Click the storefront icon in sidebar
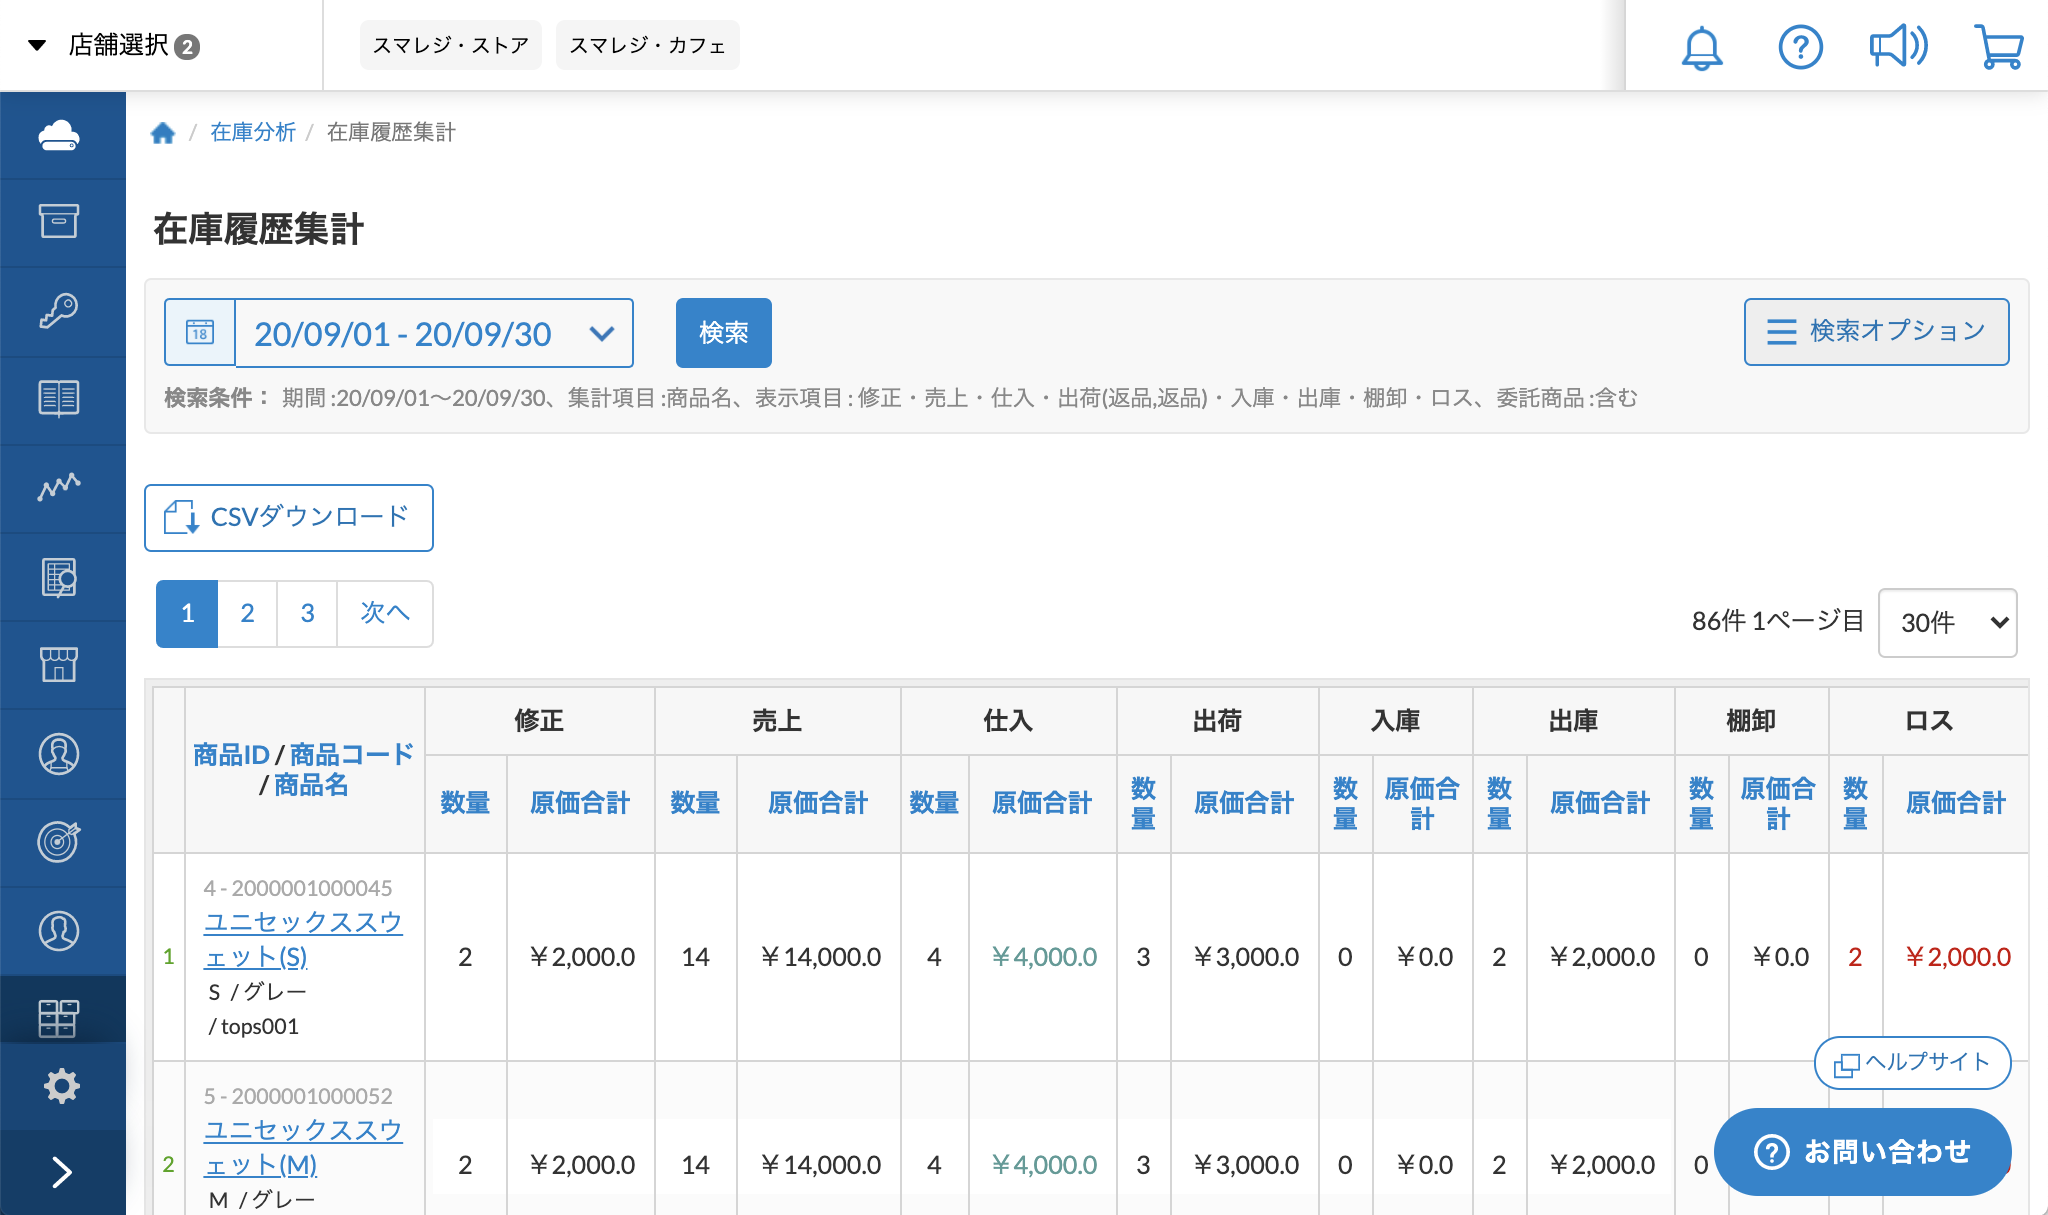The width and height of the screenshot is (2048, 1215). [x=59, y=664]
